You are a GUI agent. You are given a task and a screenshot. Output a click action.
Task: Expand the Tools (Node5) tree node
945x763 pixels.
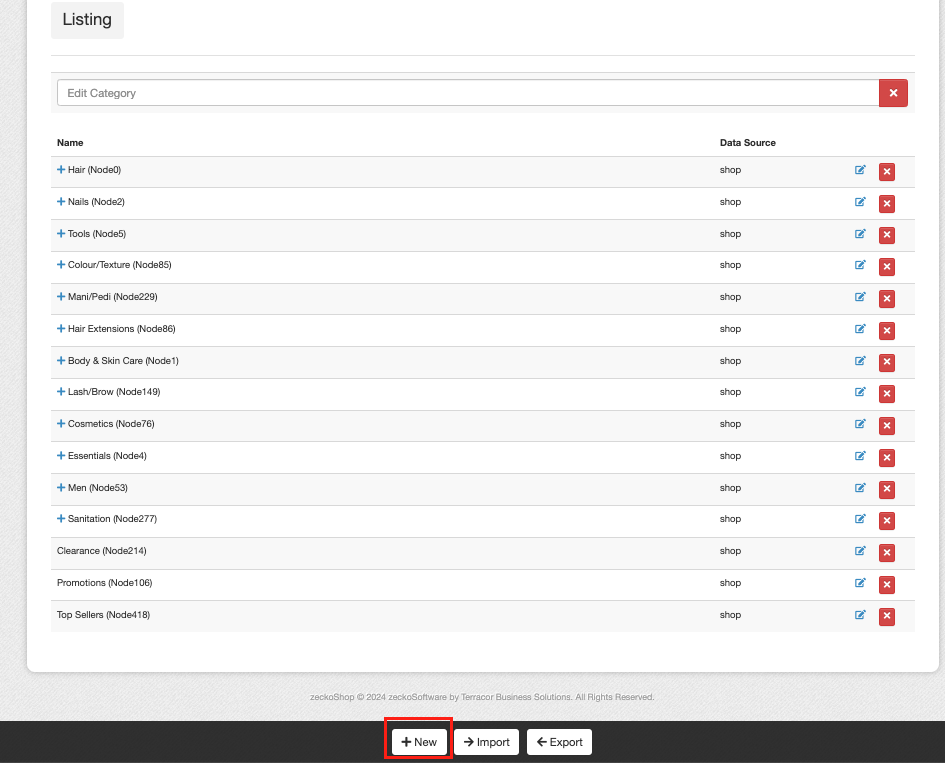tap(61, 234)
